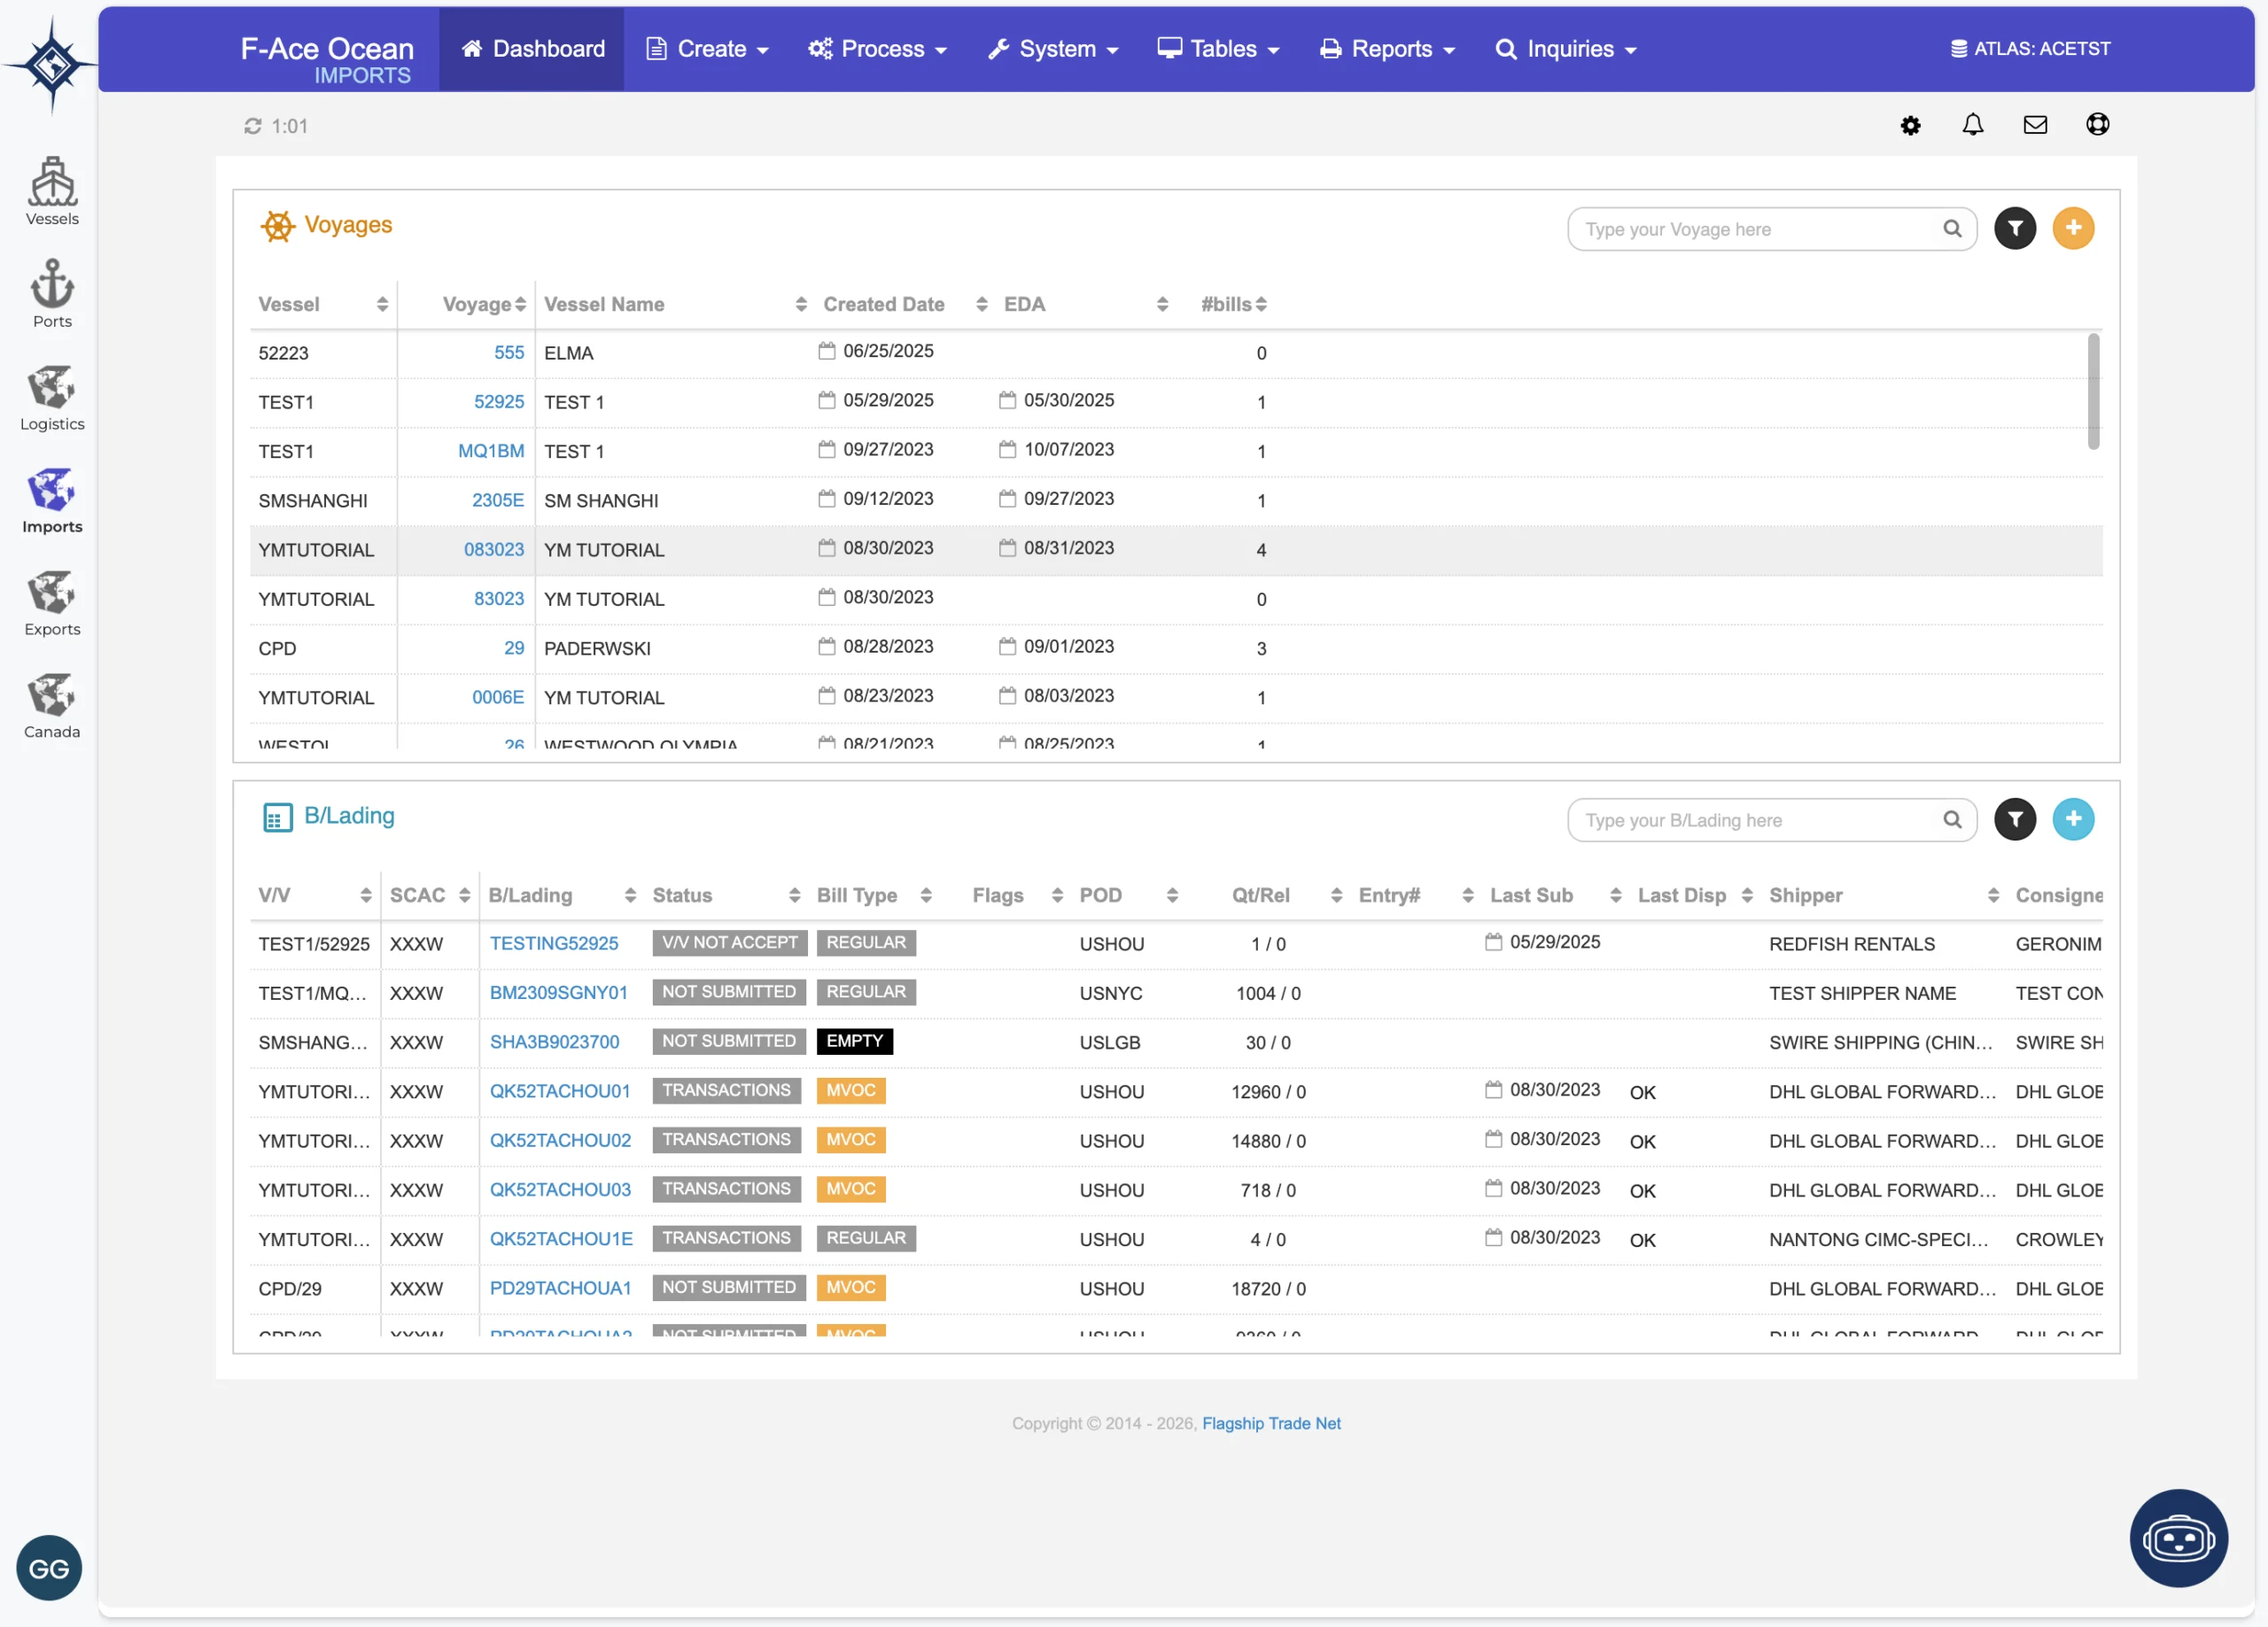Click the notifications bell icon
2268x1627 pixels.
pos(1972,125)
